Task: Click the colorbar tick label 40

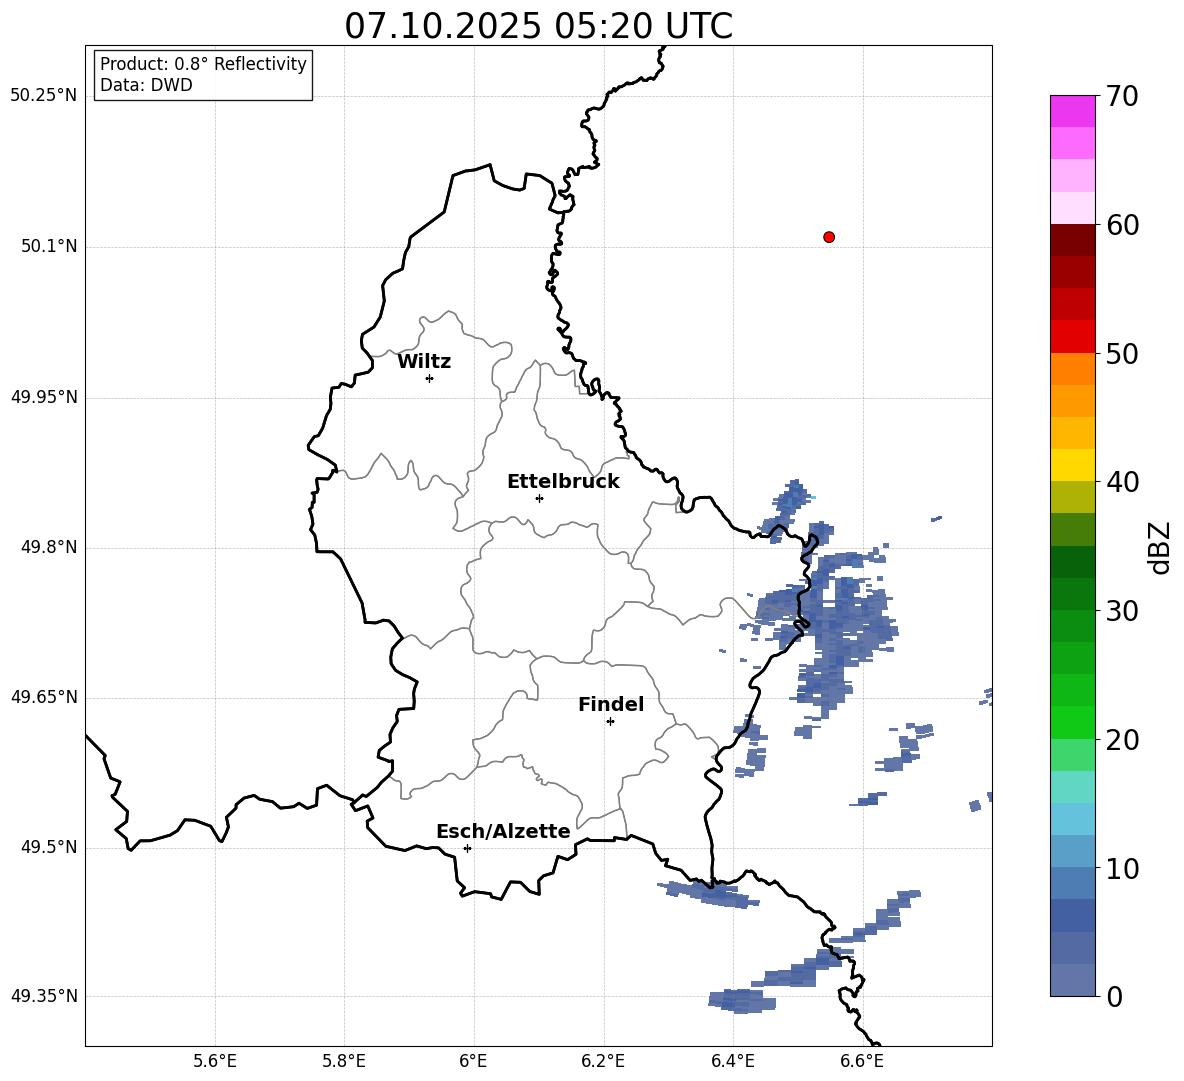Action: pos(1122,482)
